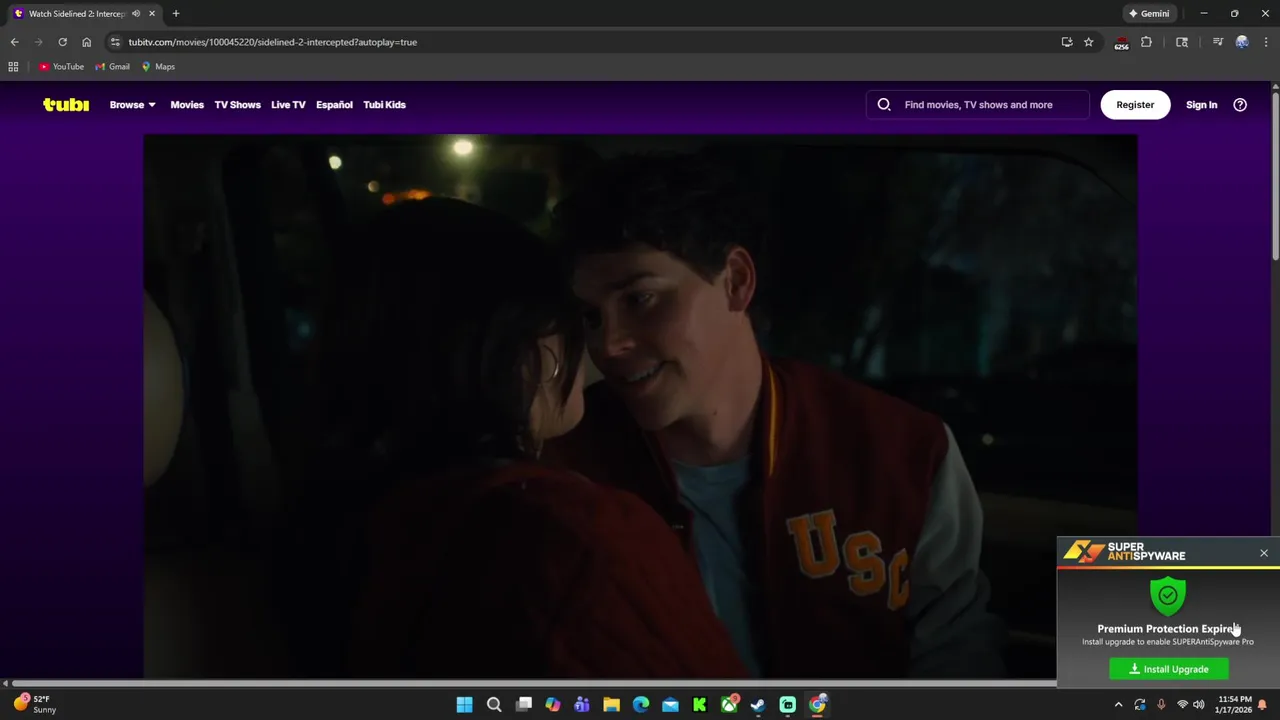Image resolution: width=1280 pixels, height=720 pixels.
Task: Install app icon in address bar
Action: pyautogui.click(x=1067, y=42)
